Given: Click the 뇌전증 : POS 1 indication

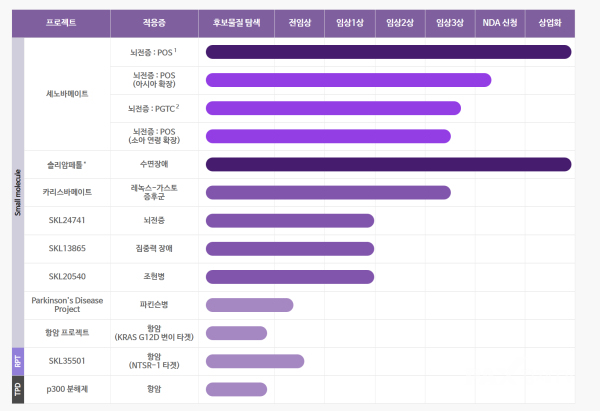Looking at the screenshot, I should coord(153,52).
